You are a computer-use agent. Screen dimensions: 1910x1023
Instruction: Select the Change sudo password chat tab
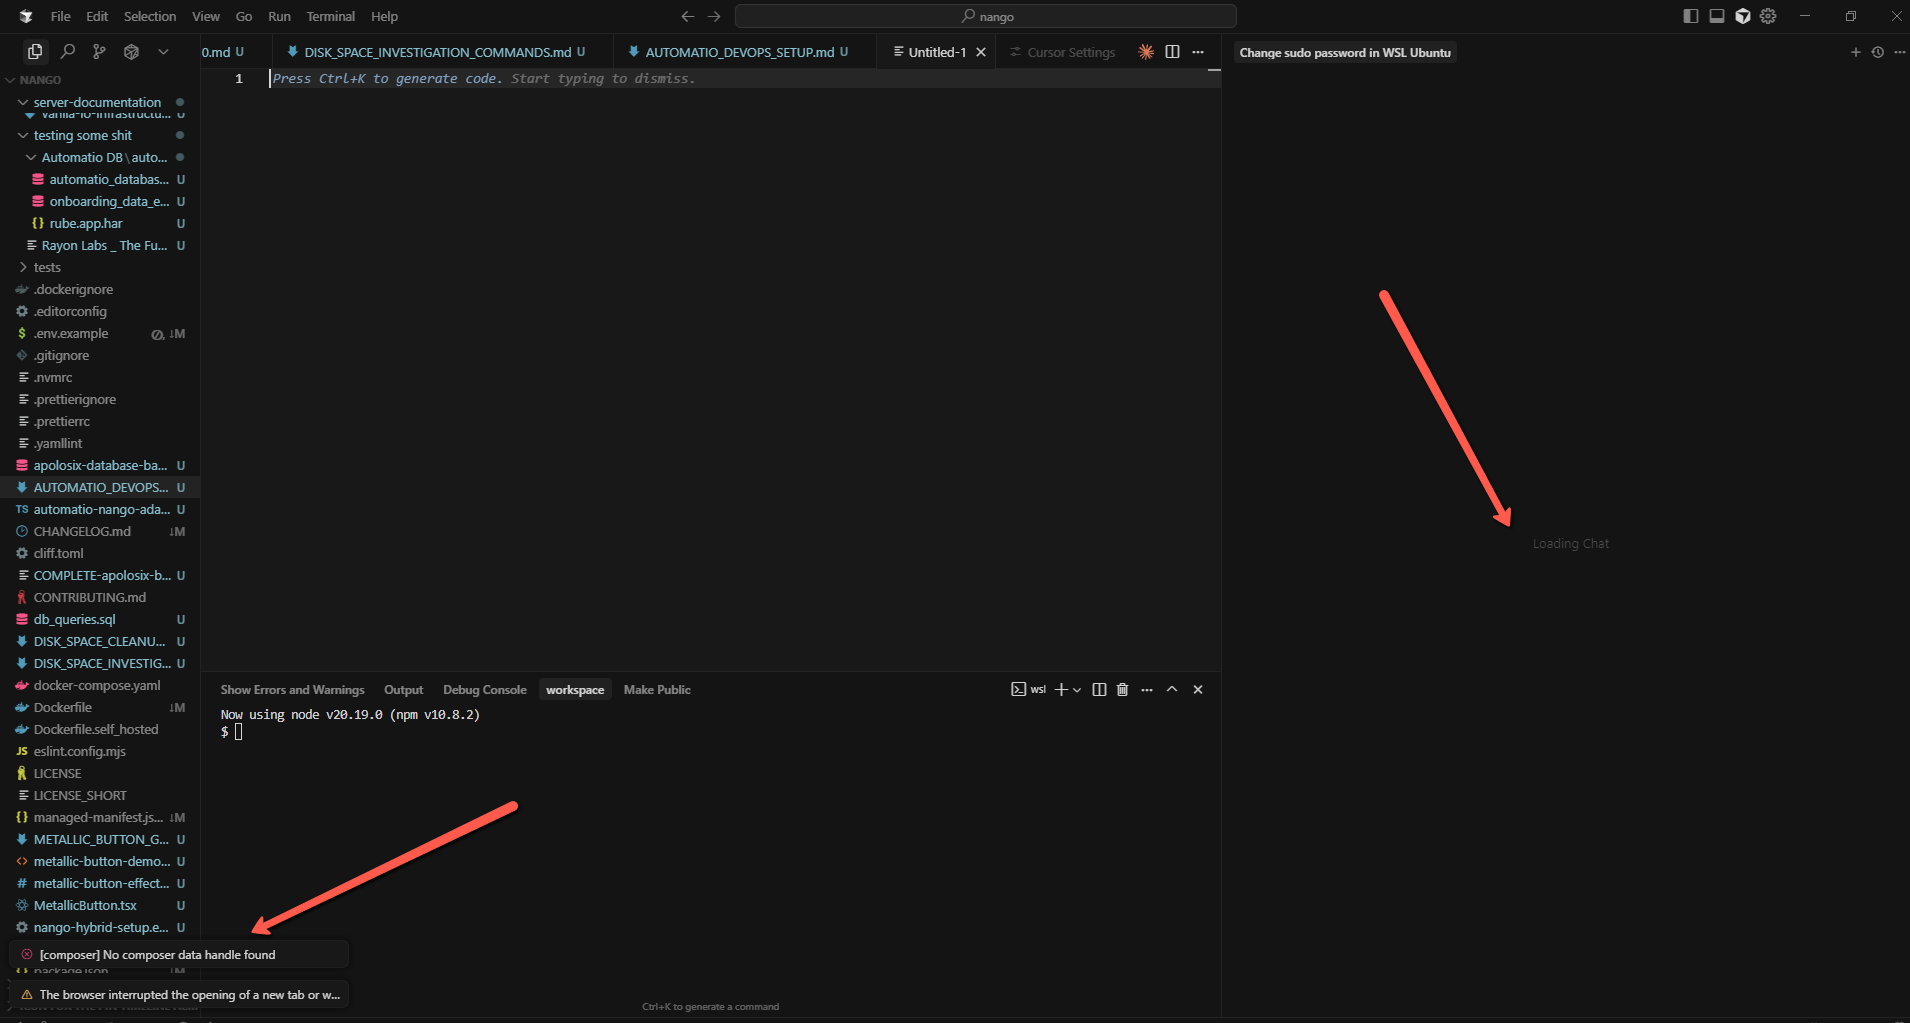coord(1345,53)
